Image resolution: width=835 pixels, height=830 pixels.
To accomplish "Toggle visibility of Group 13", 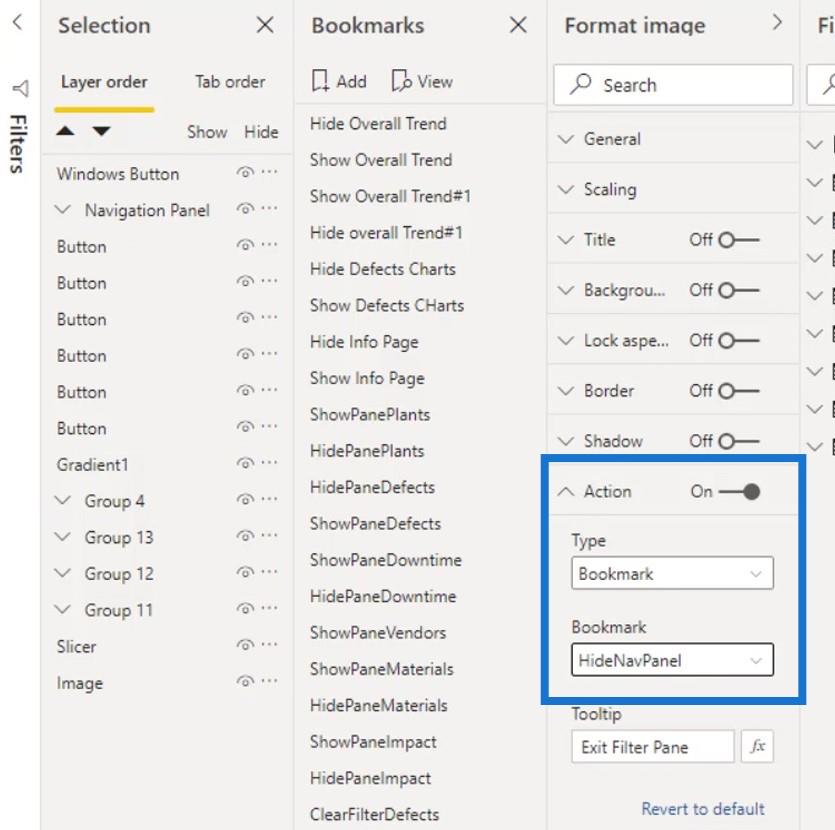I will click(245, 536).
